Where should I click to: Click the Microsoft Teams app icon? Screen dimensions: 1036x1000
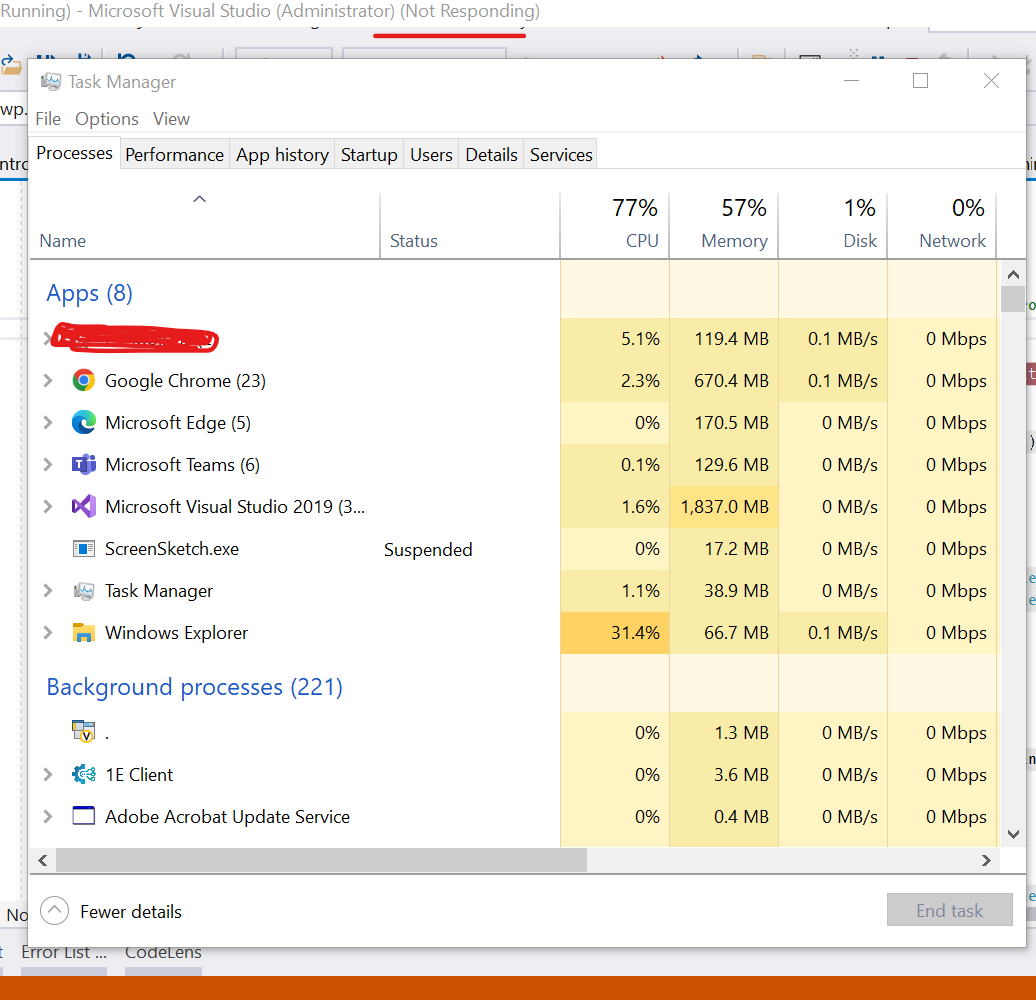83,464
